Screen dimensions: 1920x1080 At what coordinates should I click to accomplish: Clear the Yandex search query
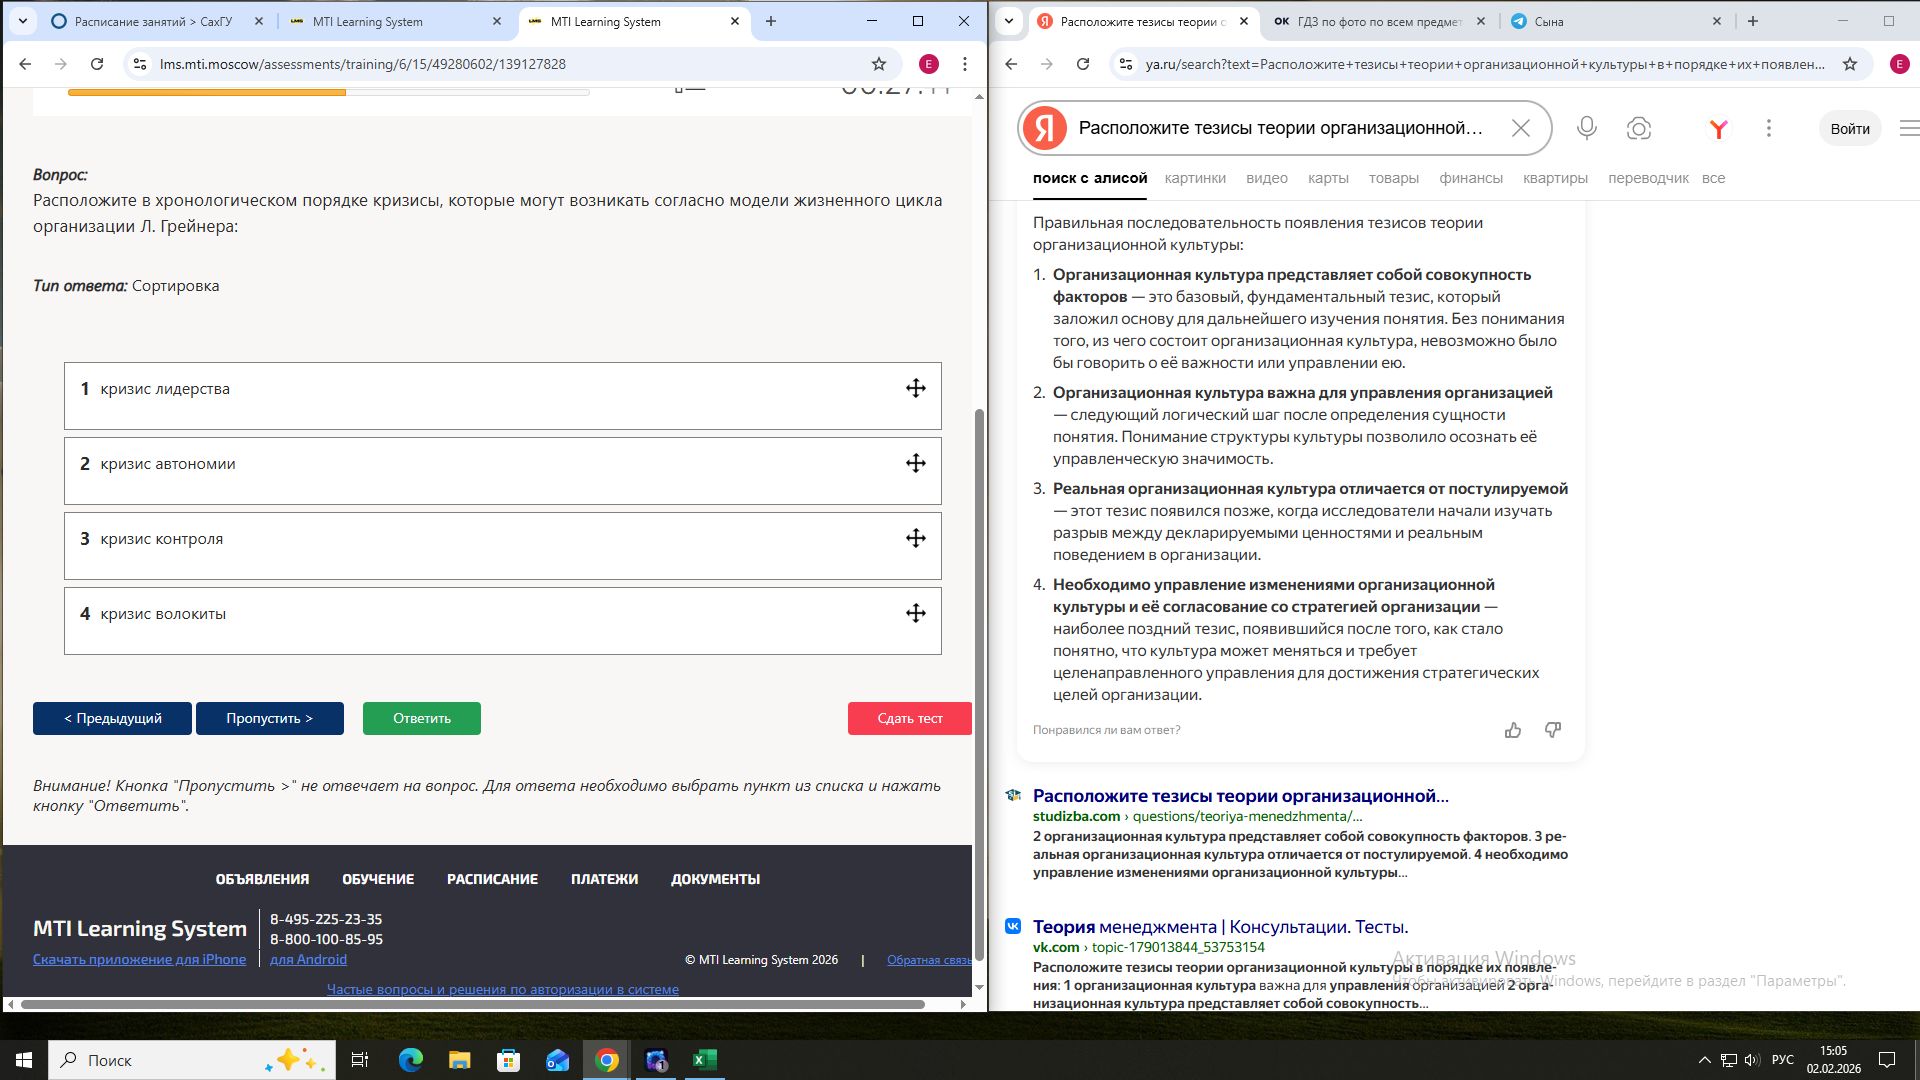coord(1520,128)
